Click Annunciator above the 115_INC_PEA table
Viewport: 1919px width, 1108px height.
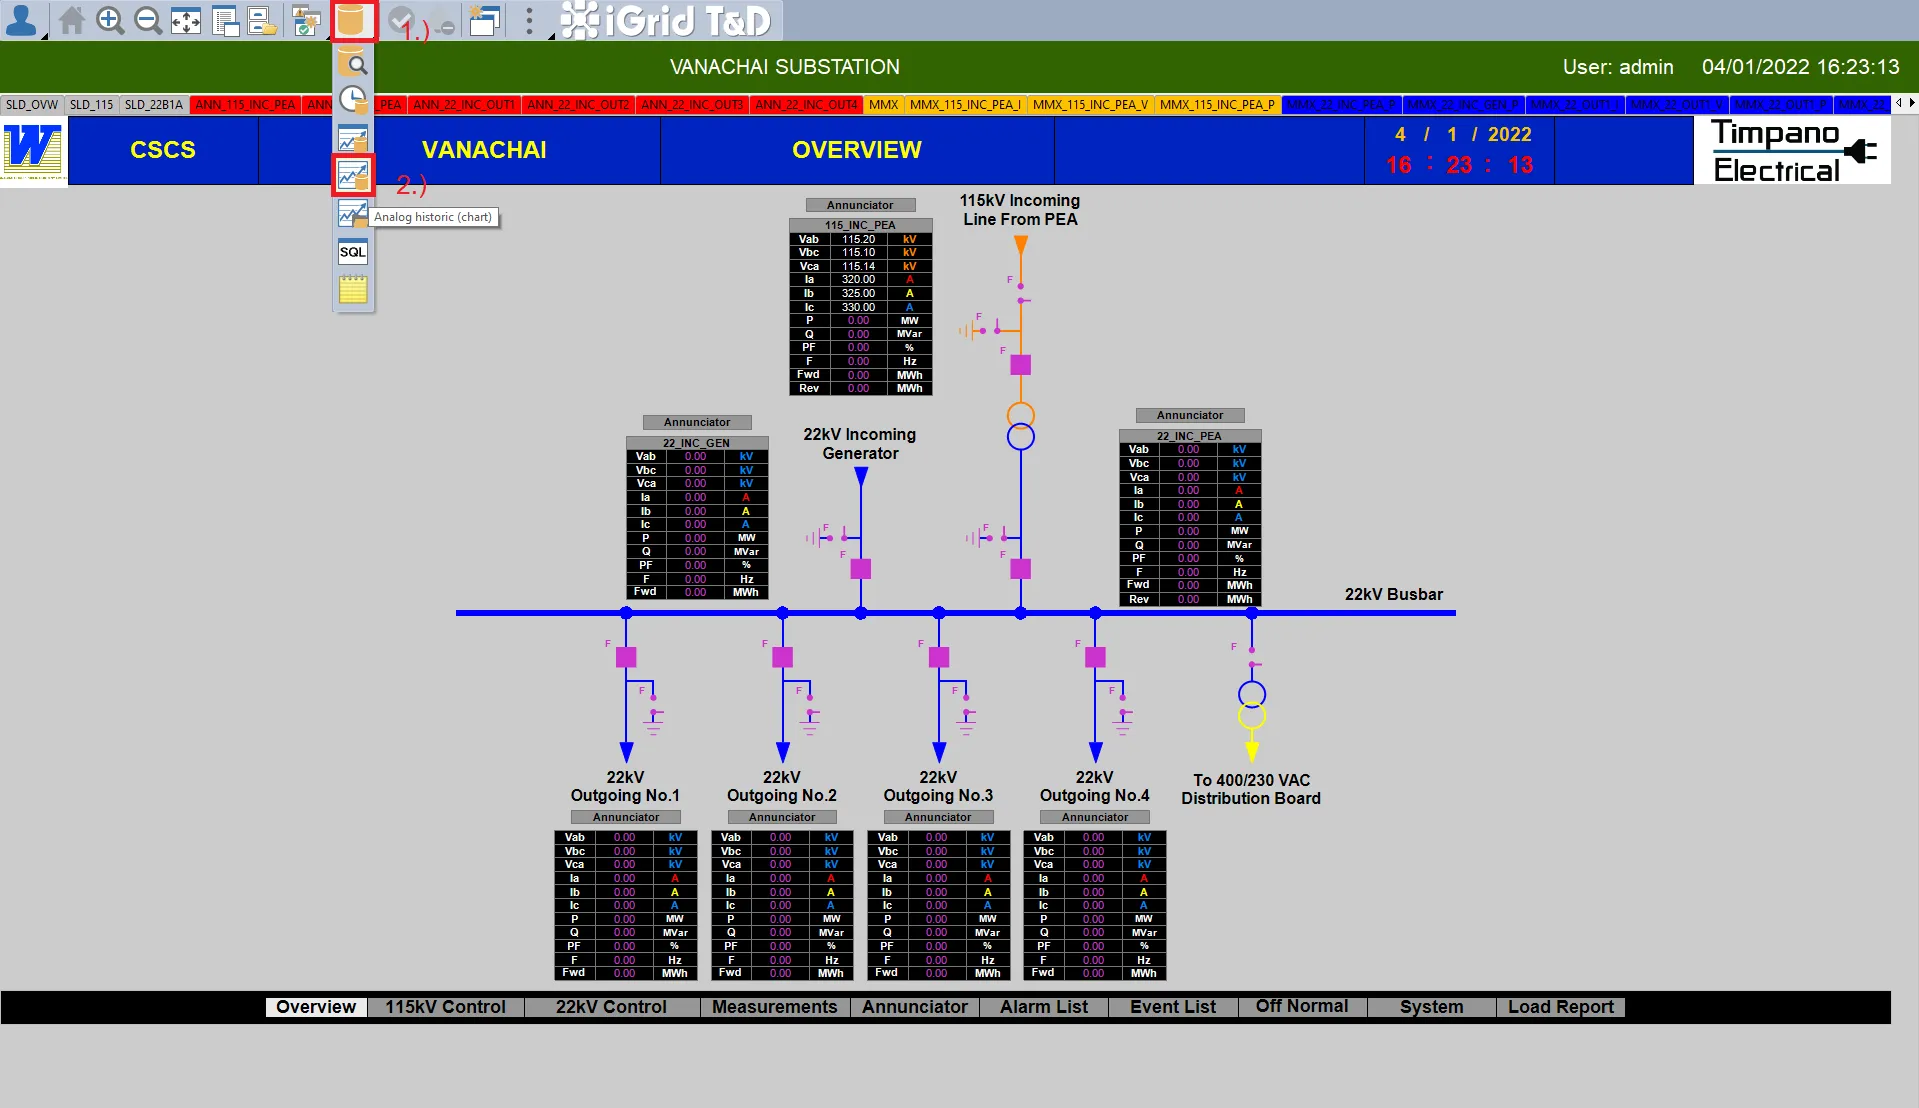point(860,205)
